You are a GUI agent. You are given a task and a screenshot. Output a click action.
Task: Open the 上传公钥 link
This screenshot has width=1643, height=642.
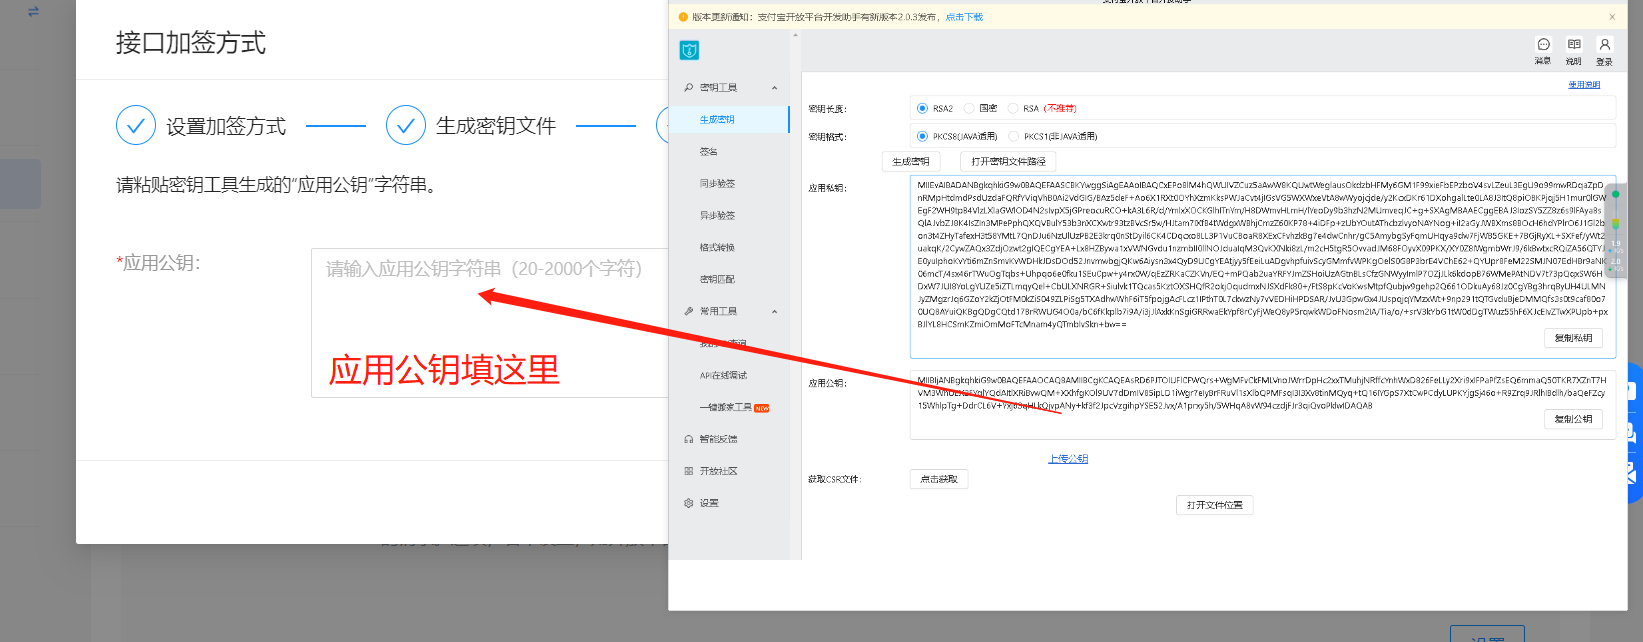1068,459
